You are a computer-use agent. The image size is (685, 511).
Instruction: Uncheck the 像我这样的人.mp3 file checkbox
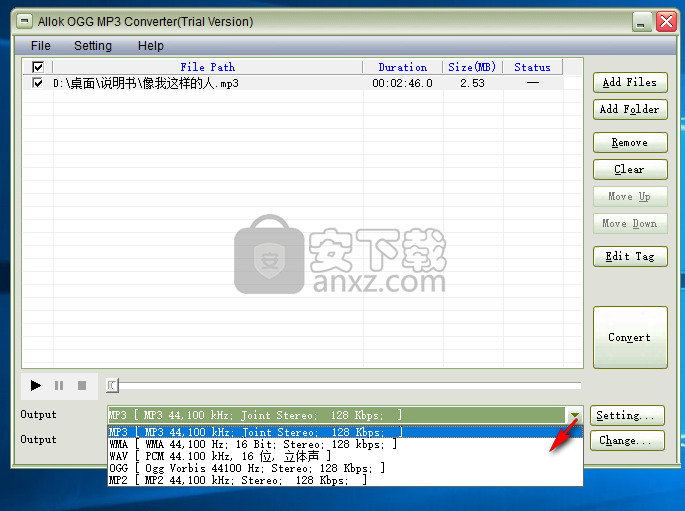38,83
